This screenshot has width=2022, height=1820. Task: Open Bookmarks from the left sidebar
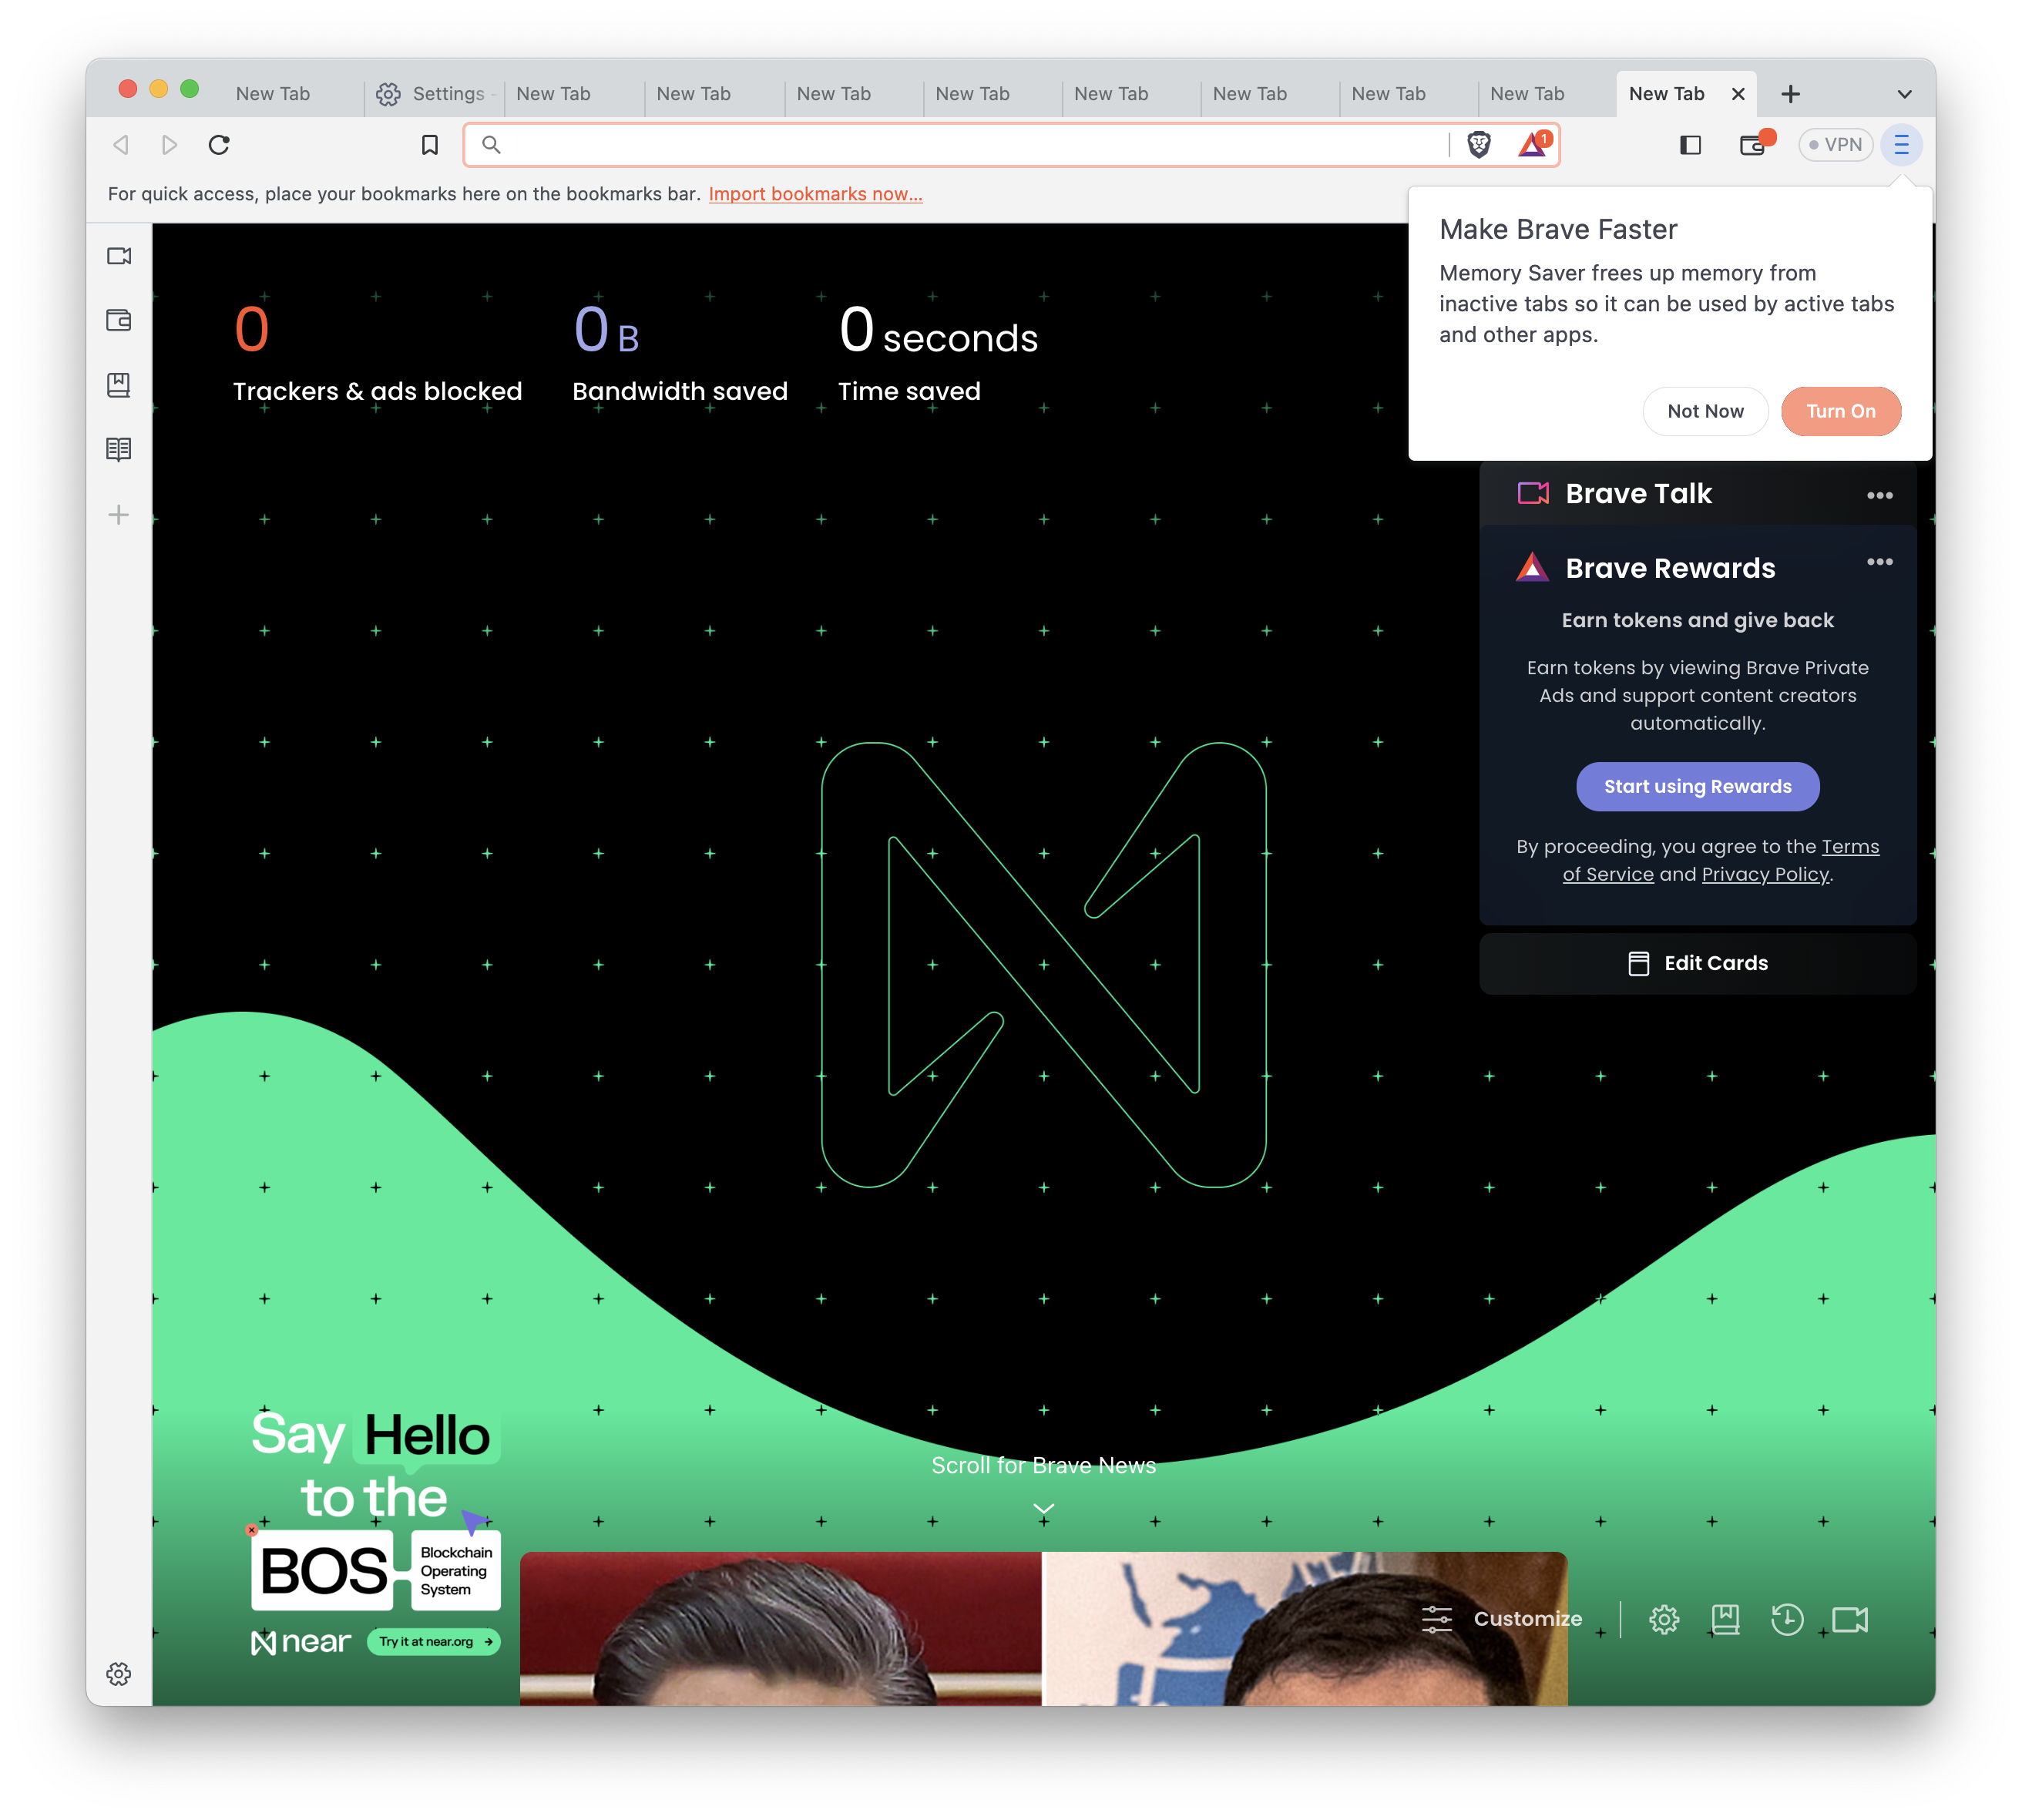(x=119, y=385)
